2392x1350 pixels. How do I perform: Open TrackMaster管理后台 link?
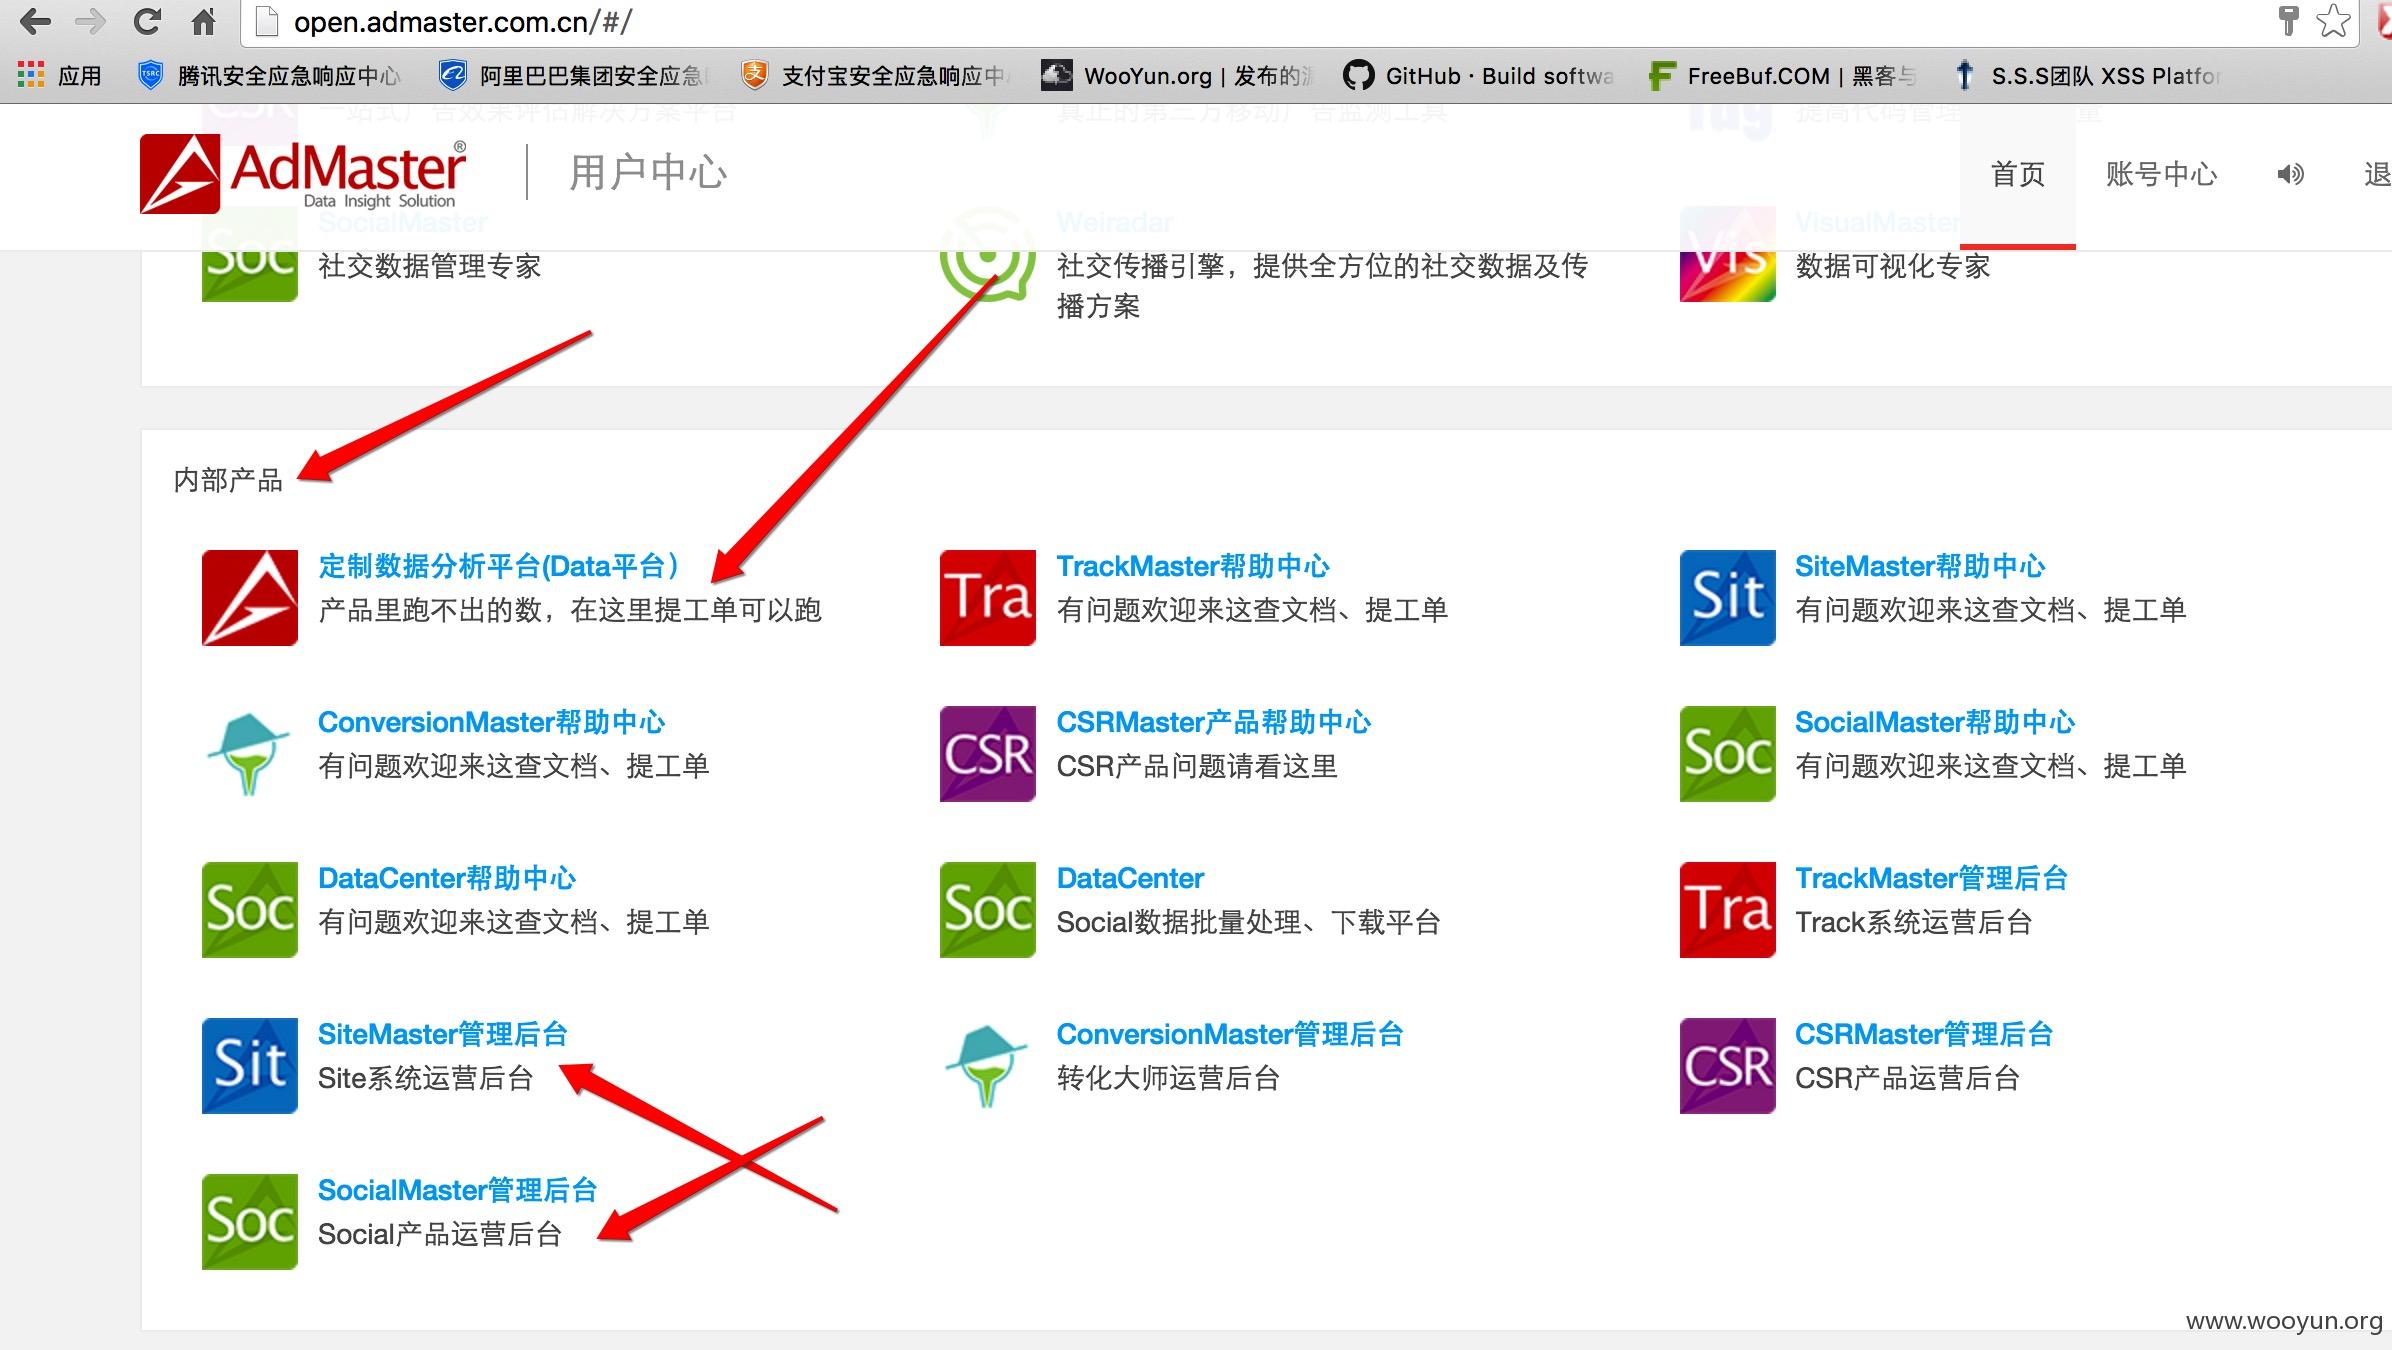point(1931,878)
